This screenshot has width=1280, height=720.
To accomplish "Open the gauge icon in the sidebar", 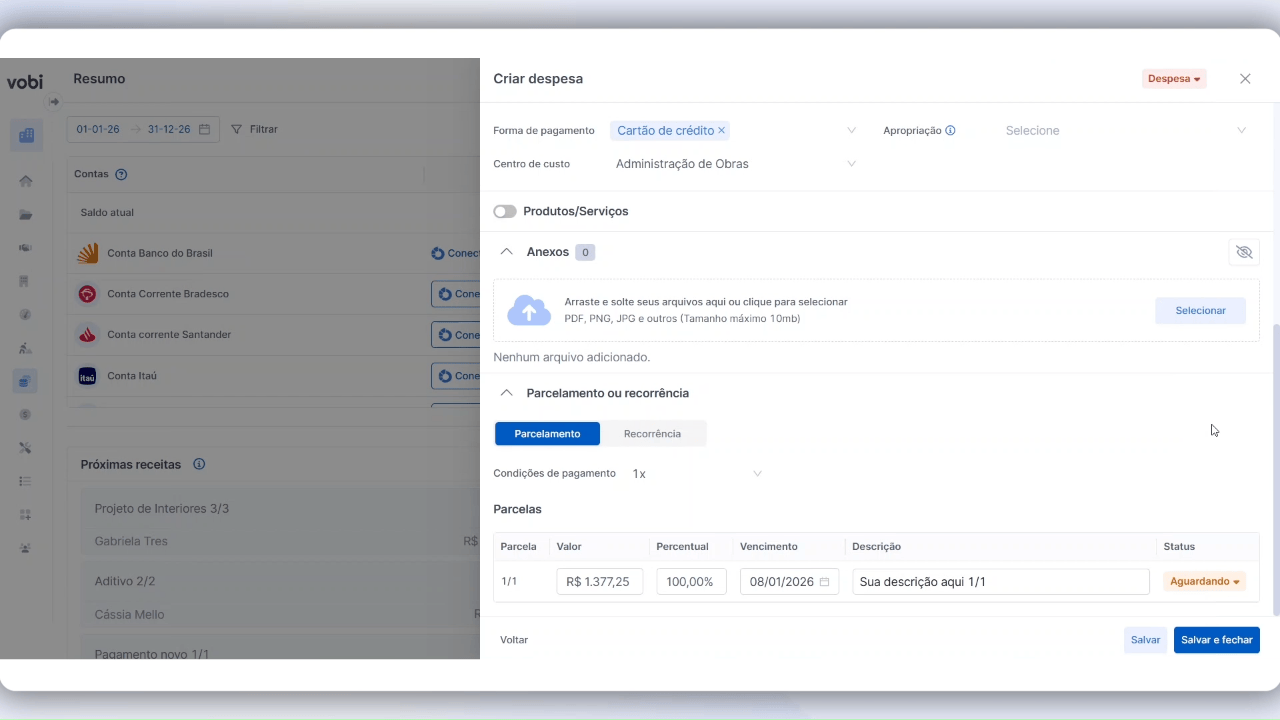I will [x=26, y=315].
